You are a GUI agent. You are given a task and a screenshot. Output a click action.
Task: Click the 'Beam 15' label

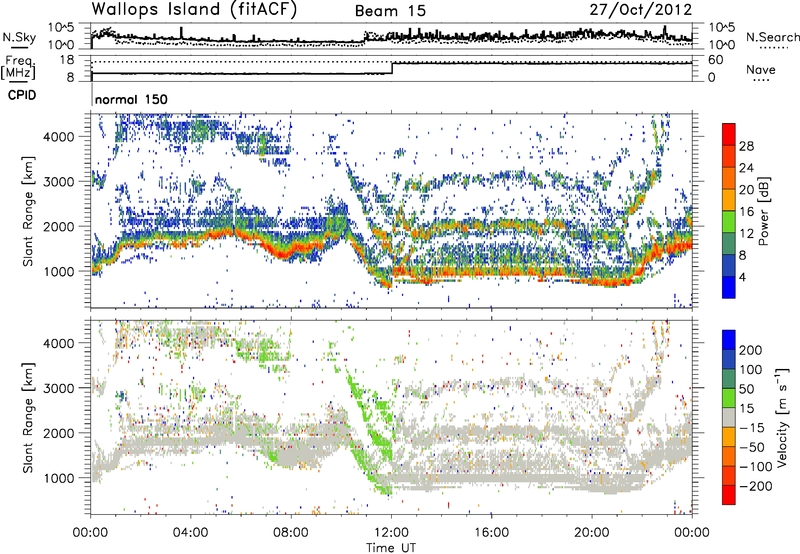(x=390, y=11)
